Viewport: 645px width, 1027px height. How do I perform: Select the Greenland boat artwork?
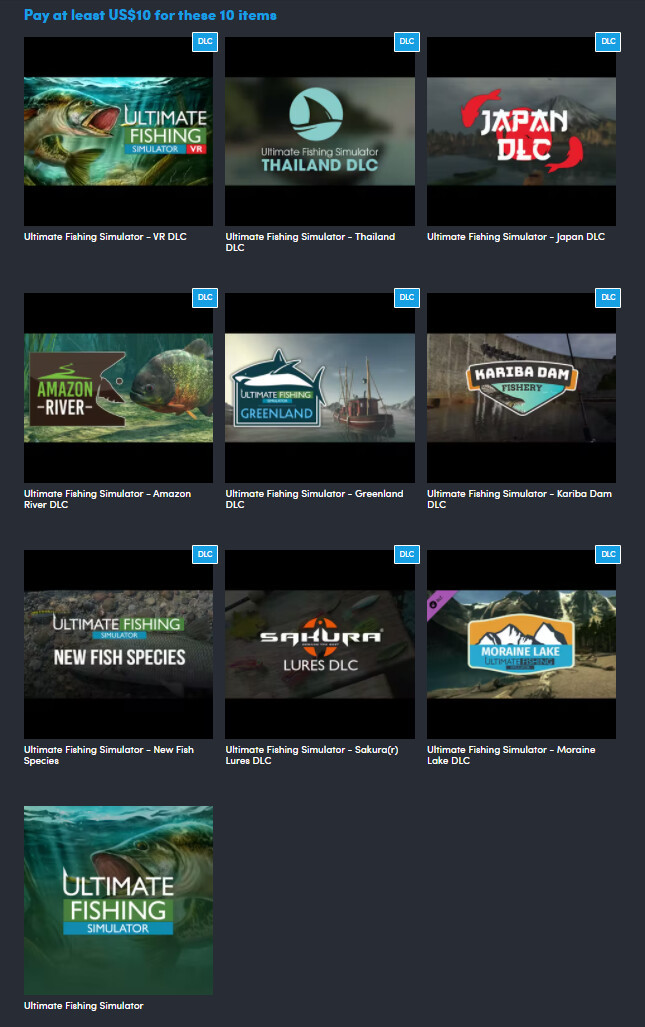320,388
